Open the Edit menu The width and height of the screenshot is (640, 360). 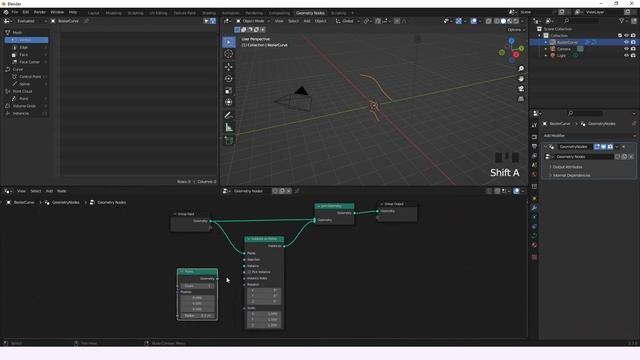pos(26,12)
